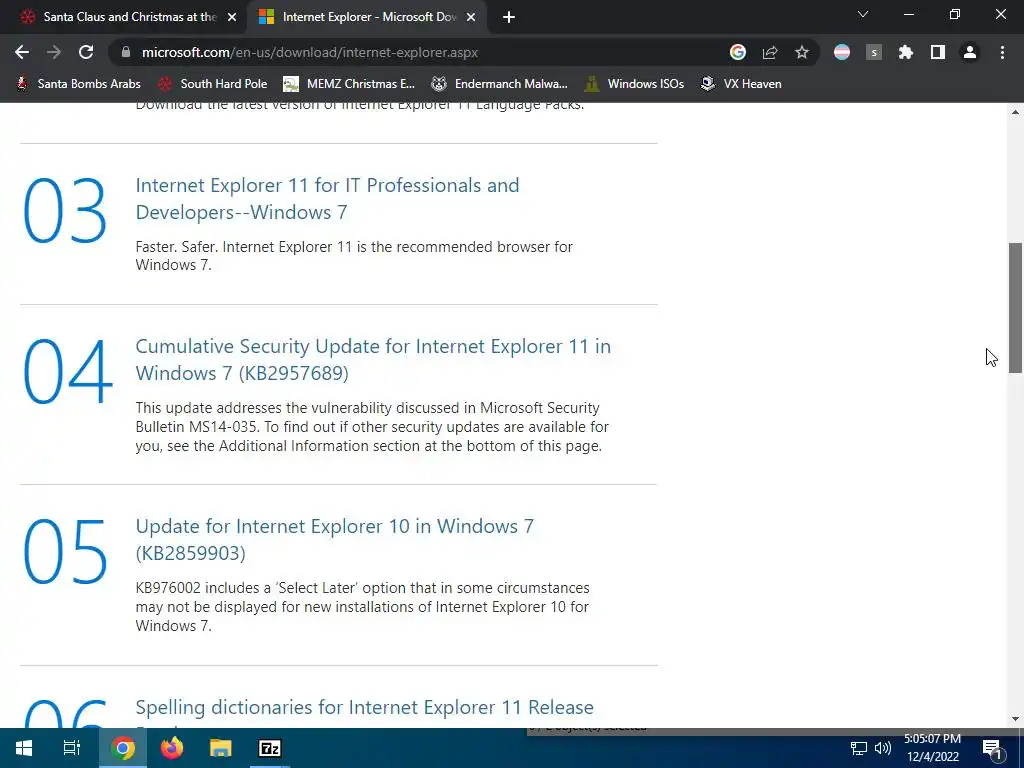This screenshot has width=1024, height=768.
Task: Open the Santa Bombs Arabs bookmark
Action: (78, 84)
